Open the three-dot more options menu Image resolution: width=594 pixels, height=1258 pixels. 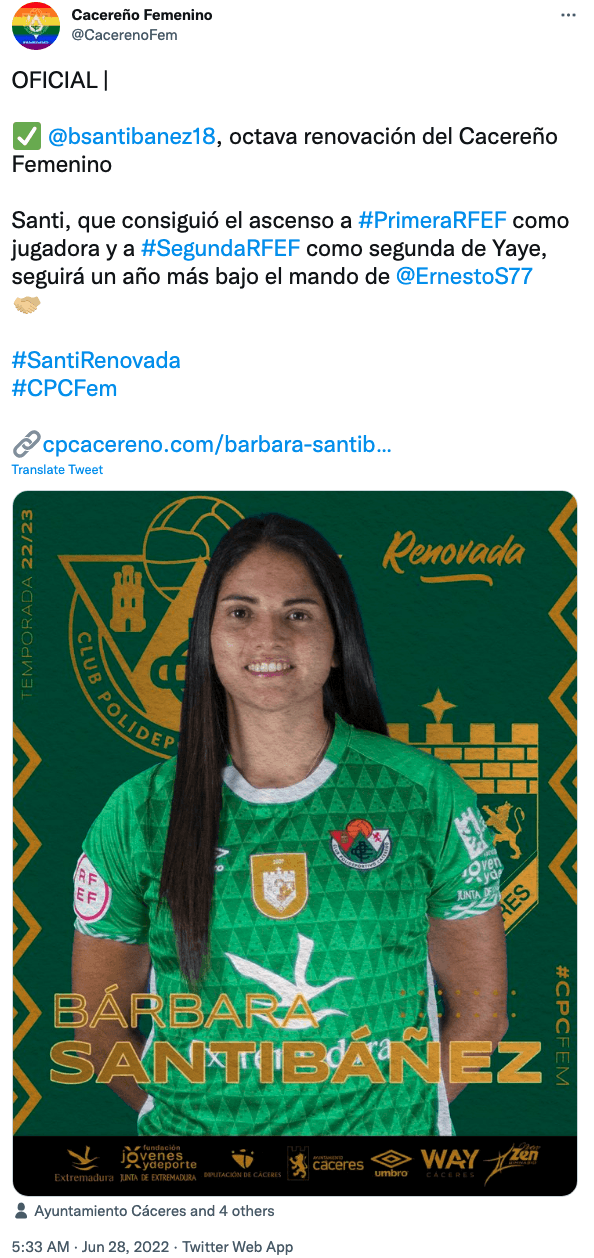(x=568, y=16)
